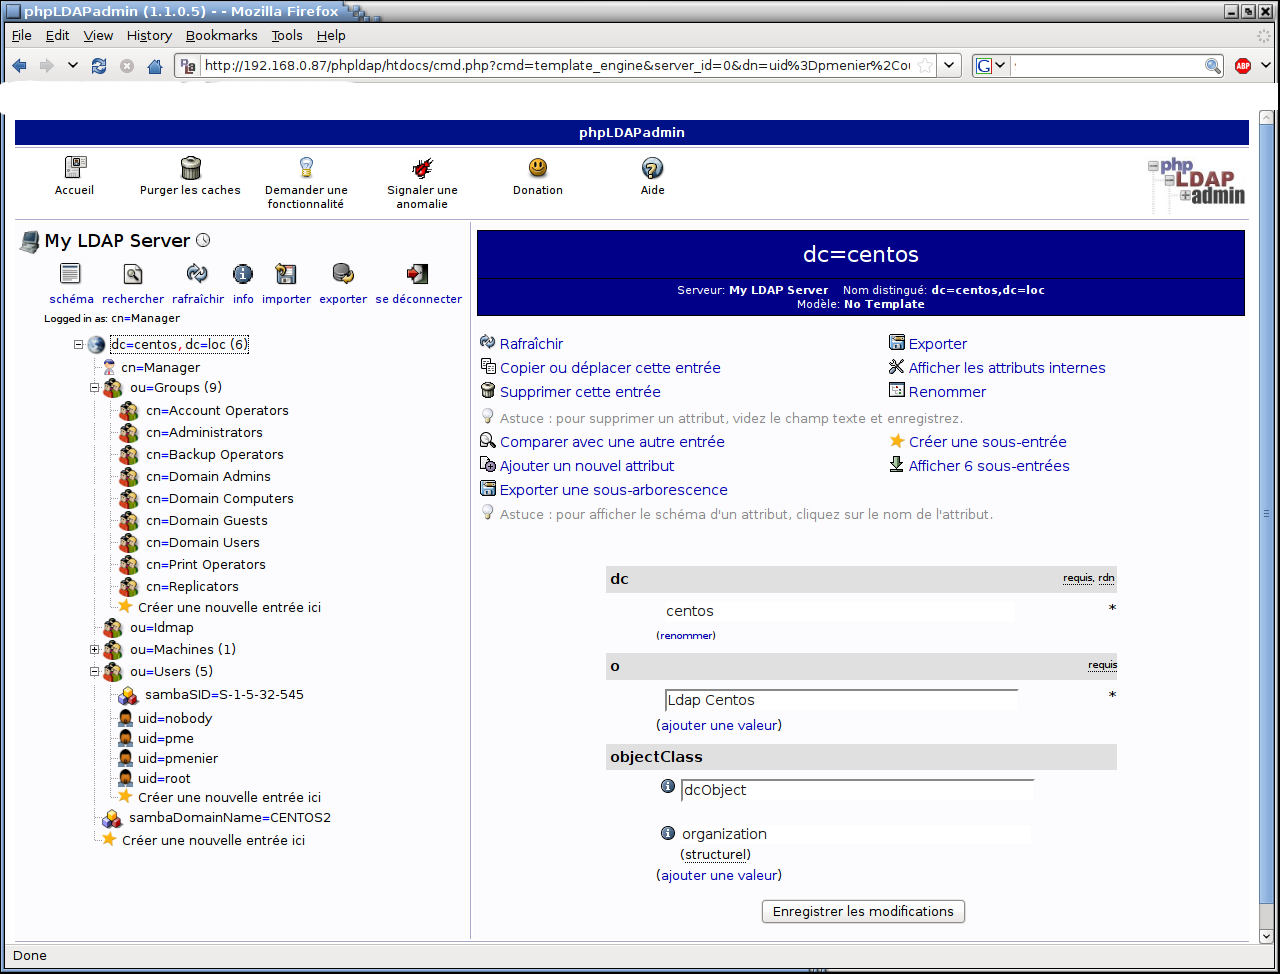Click the Supprimer cette entrée link

pos(580,392)
